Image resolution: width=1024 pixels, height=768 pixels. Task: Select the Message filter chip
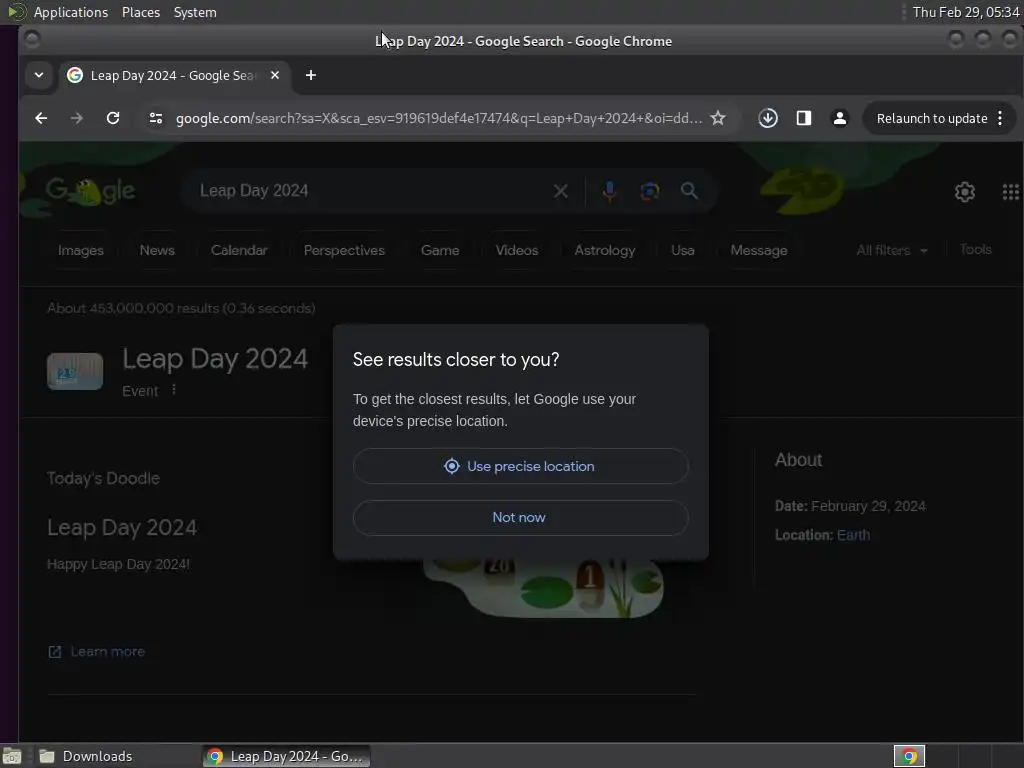pyautogui.click(x=759, y=250)
